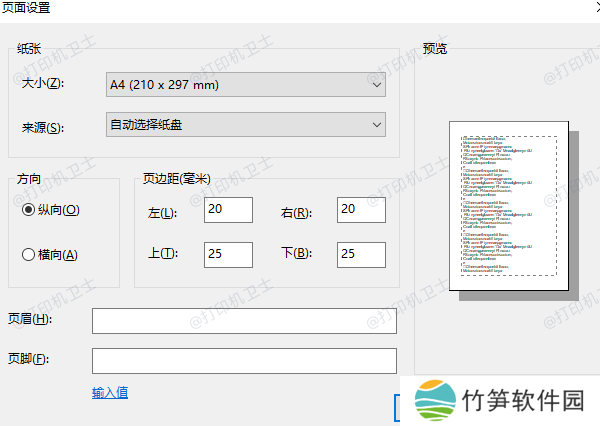Focus the 右 right margin field

click(361, 211)
